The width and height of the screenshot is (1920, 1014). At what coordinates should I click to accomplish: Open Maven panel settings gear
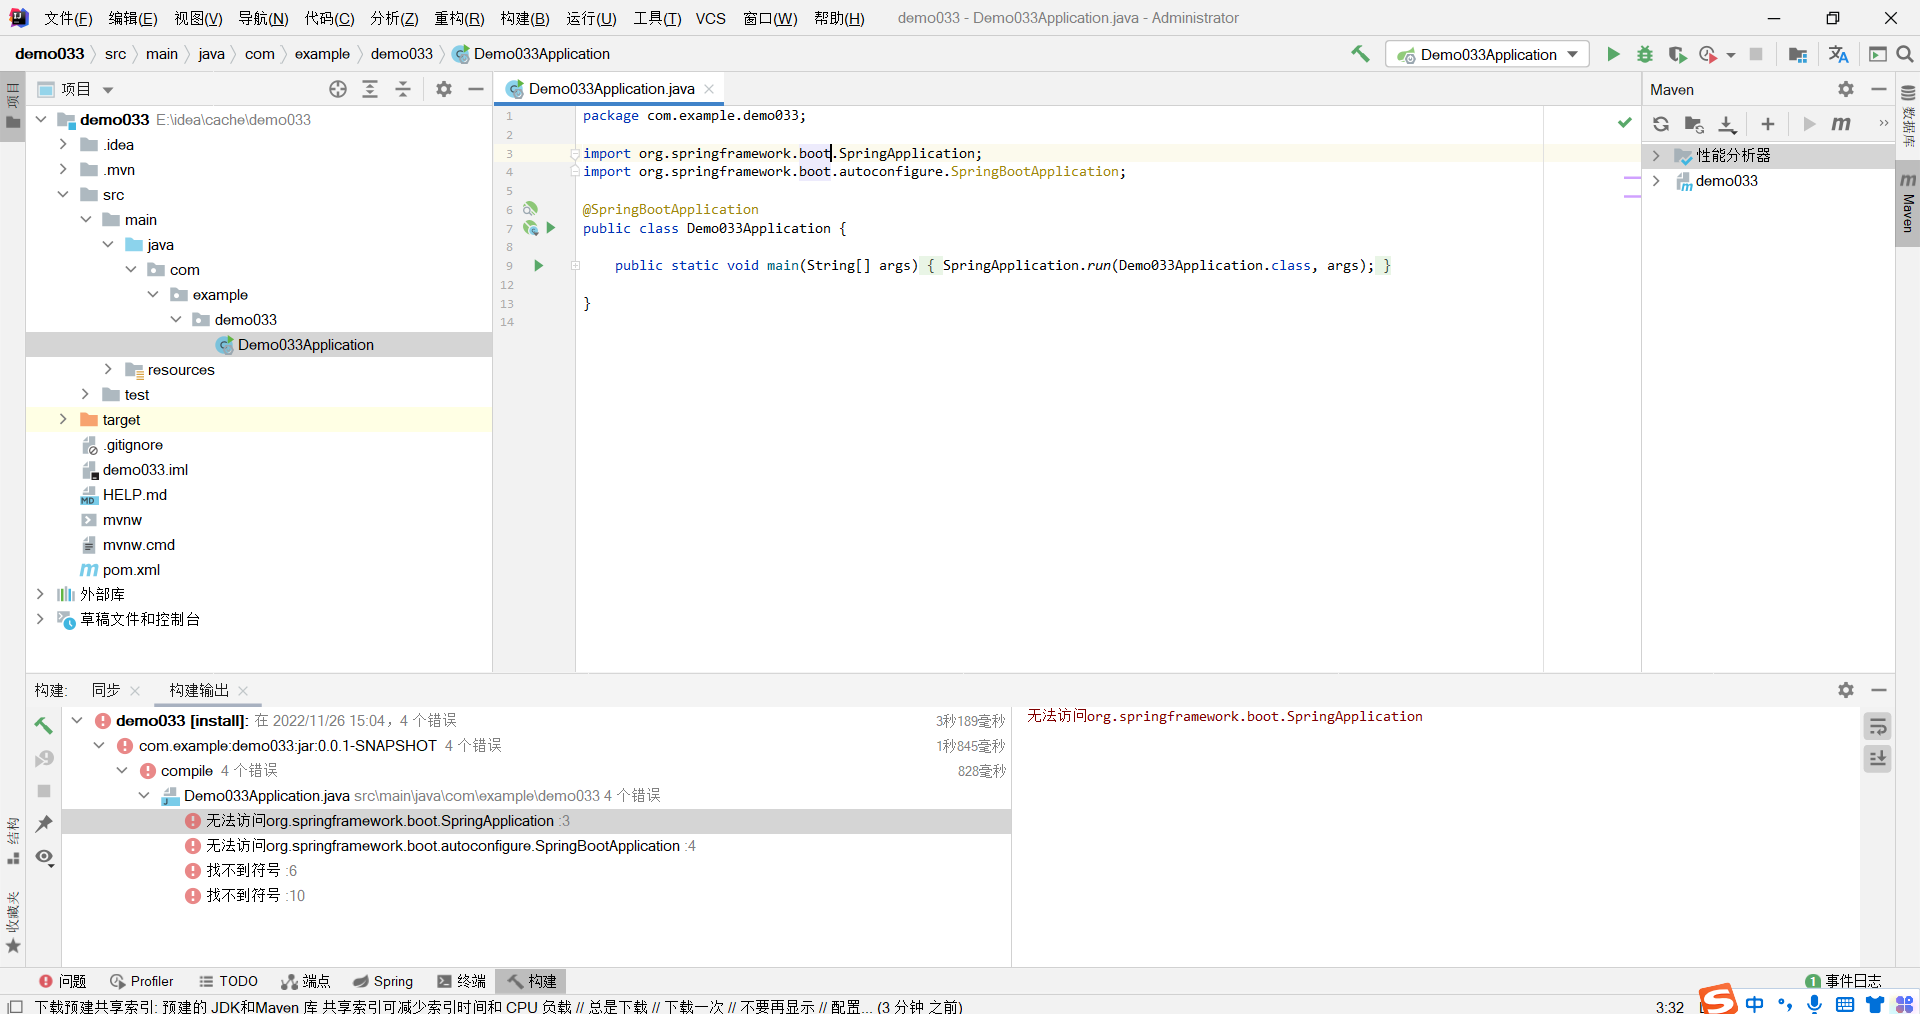pyautogui.click(x=1846, y=89)
